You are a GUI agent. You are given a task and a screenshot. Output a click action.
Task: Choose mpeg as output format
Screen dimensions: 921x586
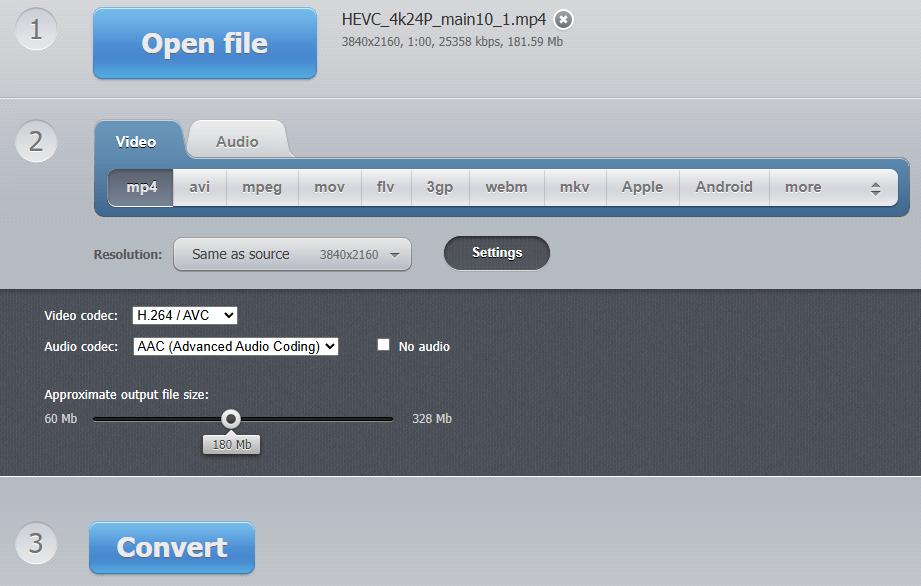[x=261, y=187]
